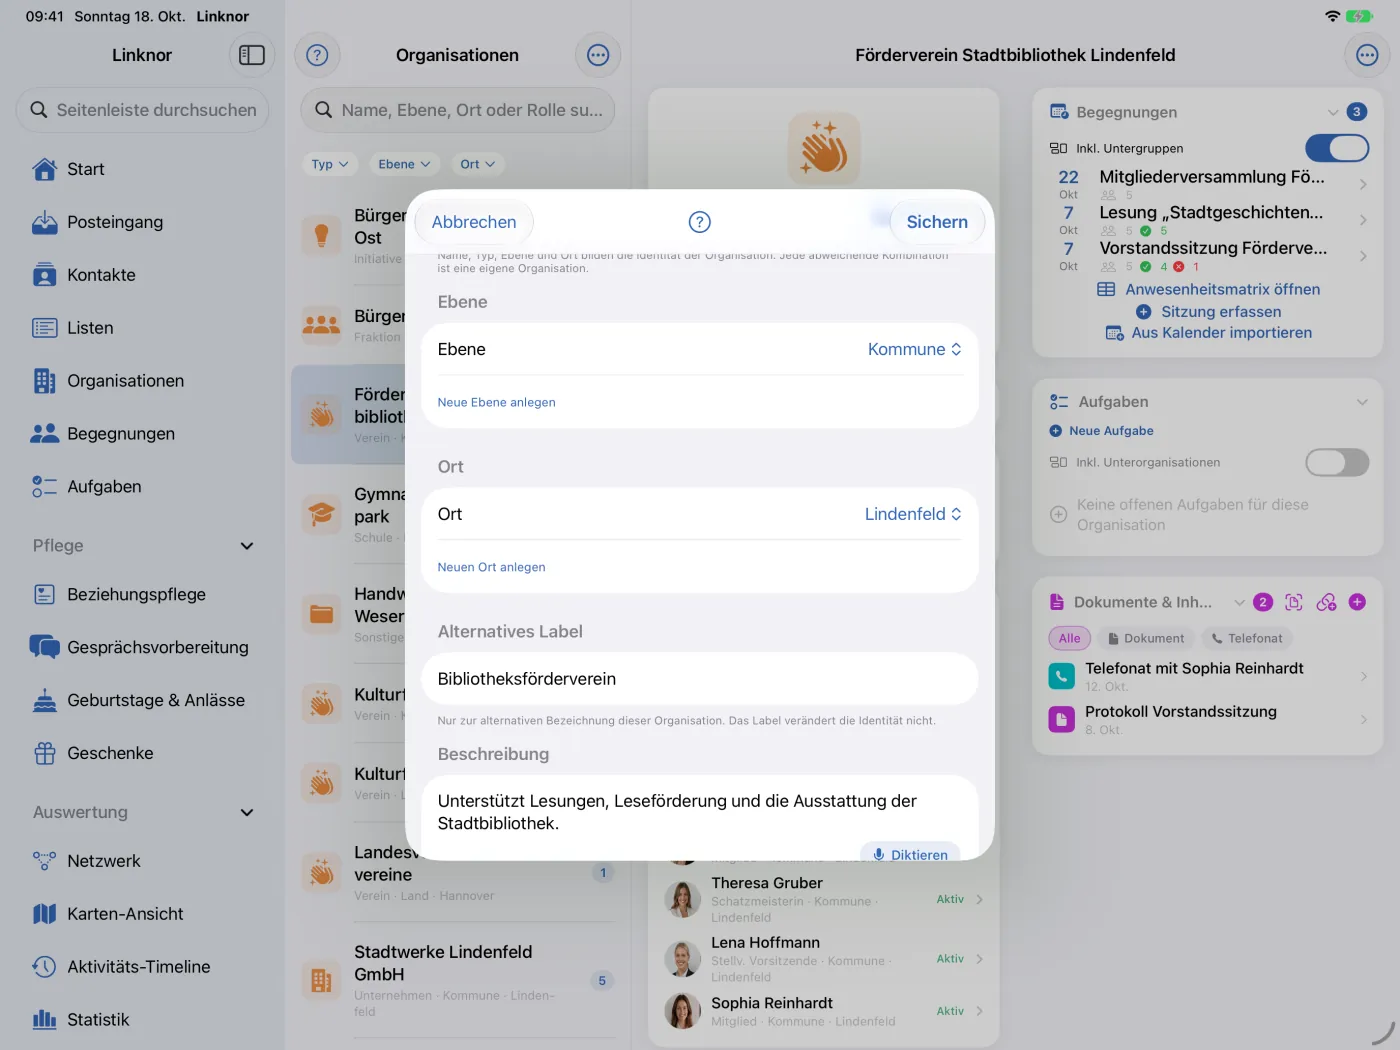This screenshot has width=1400, height=1050.
Task: Click Neue Ebene anlegen
Action: click(x=496, y=402)
